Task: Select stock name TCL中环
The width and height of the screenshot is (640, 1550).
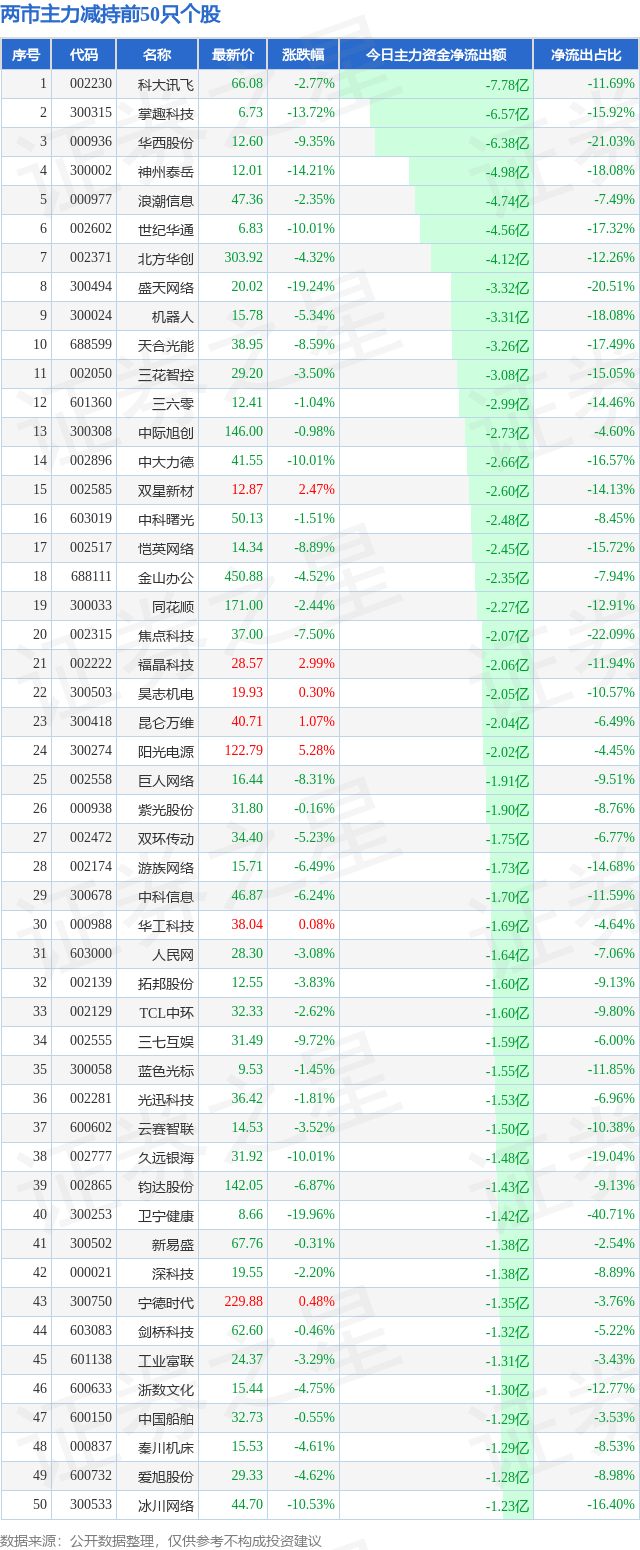Action: [167, 1012]
